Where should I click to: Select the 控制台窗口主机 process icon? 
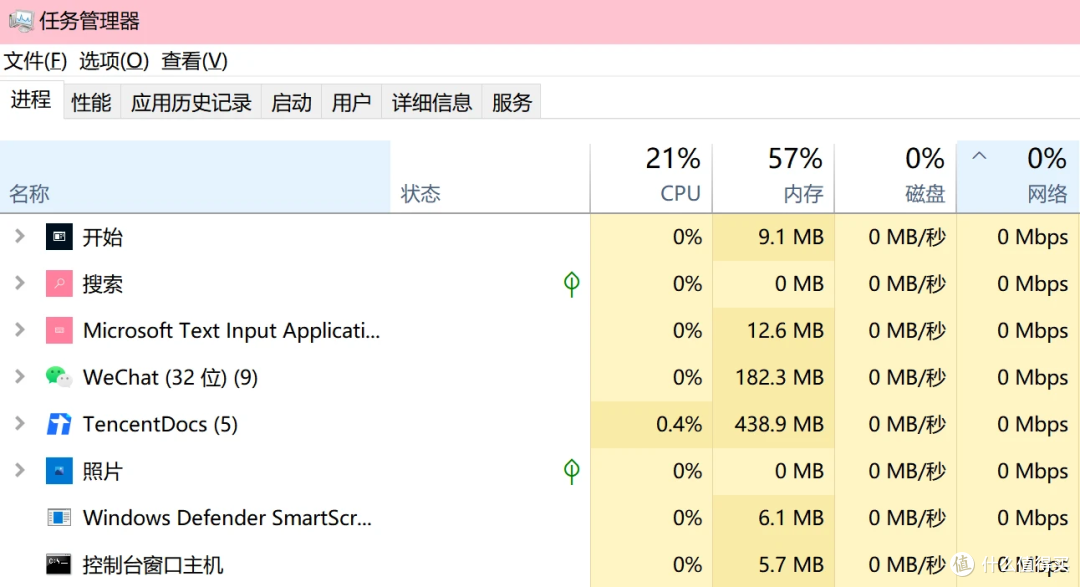tap(58, 563)
